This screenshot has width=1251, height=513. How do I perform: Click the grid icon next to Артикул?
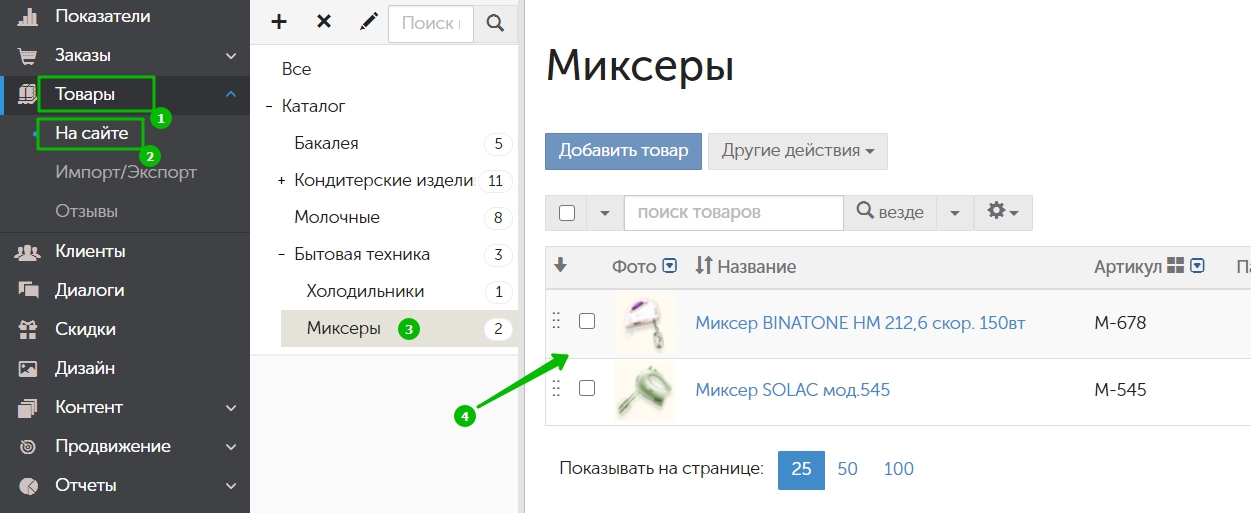(1175, 266)
